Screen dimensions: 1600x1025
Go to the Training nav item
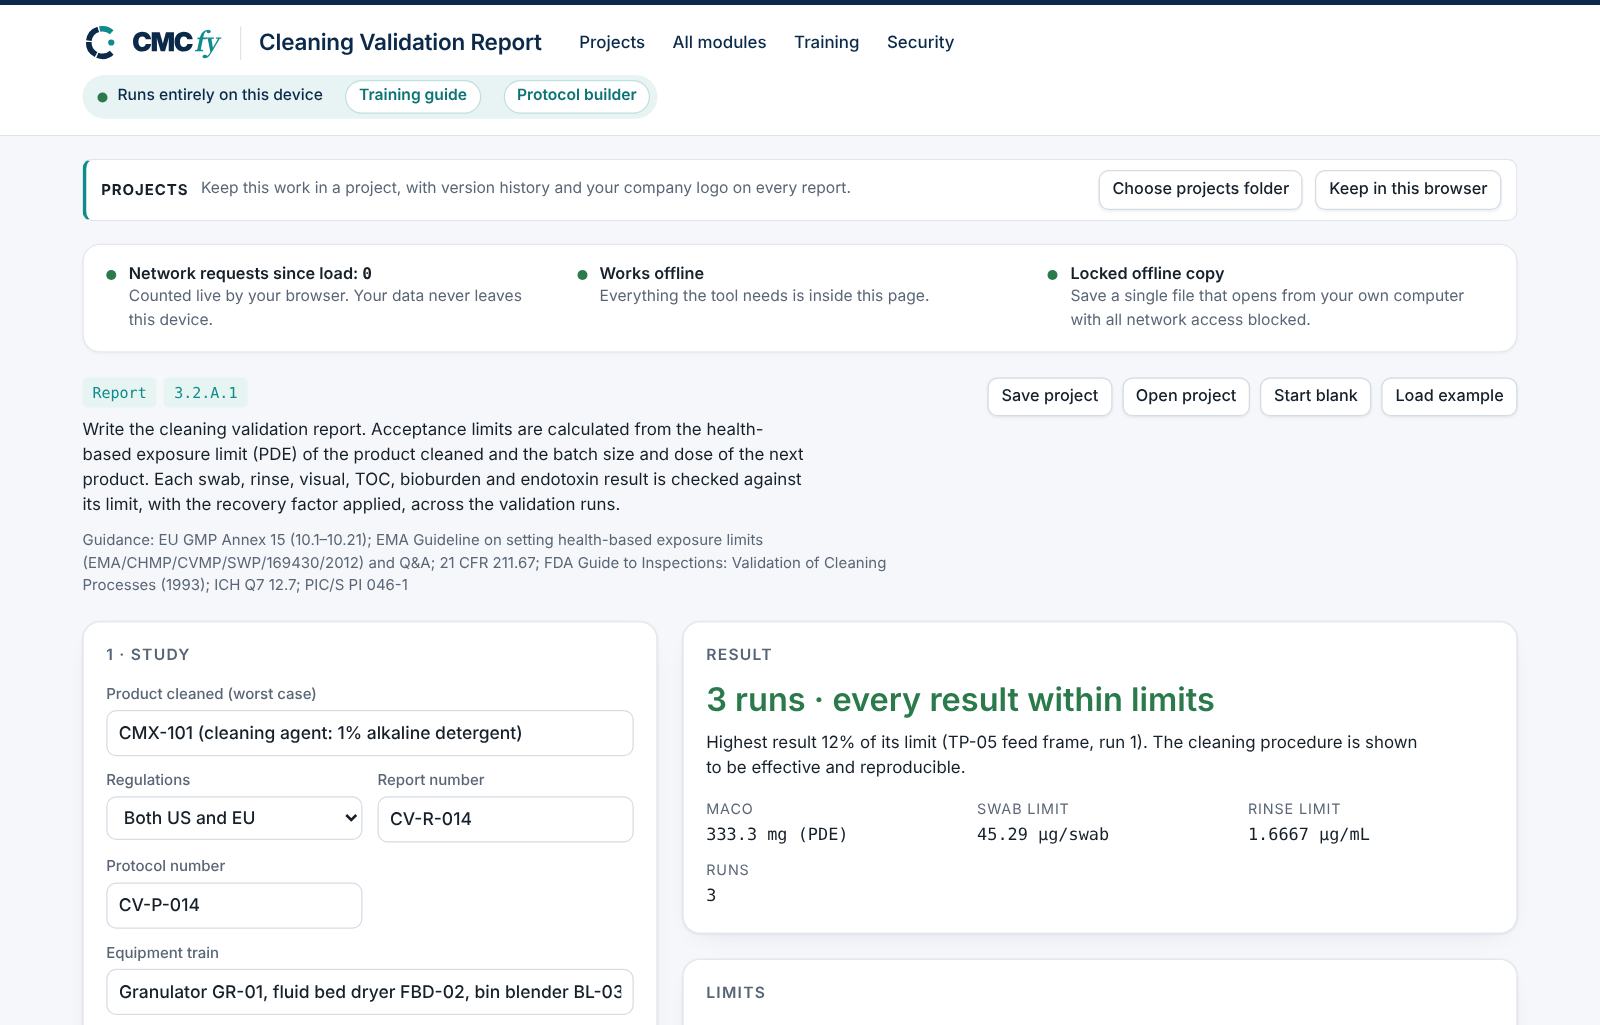click(826, 42)
